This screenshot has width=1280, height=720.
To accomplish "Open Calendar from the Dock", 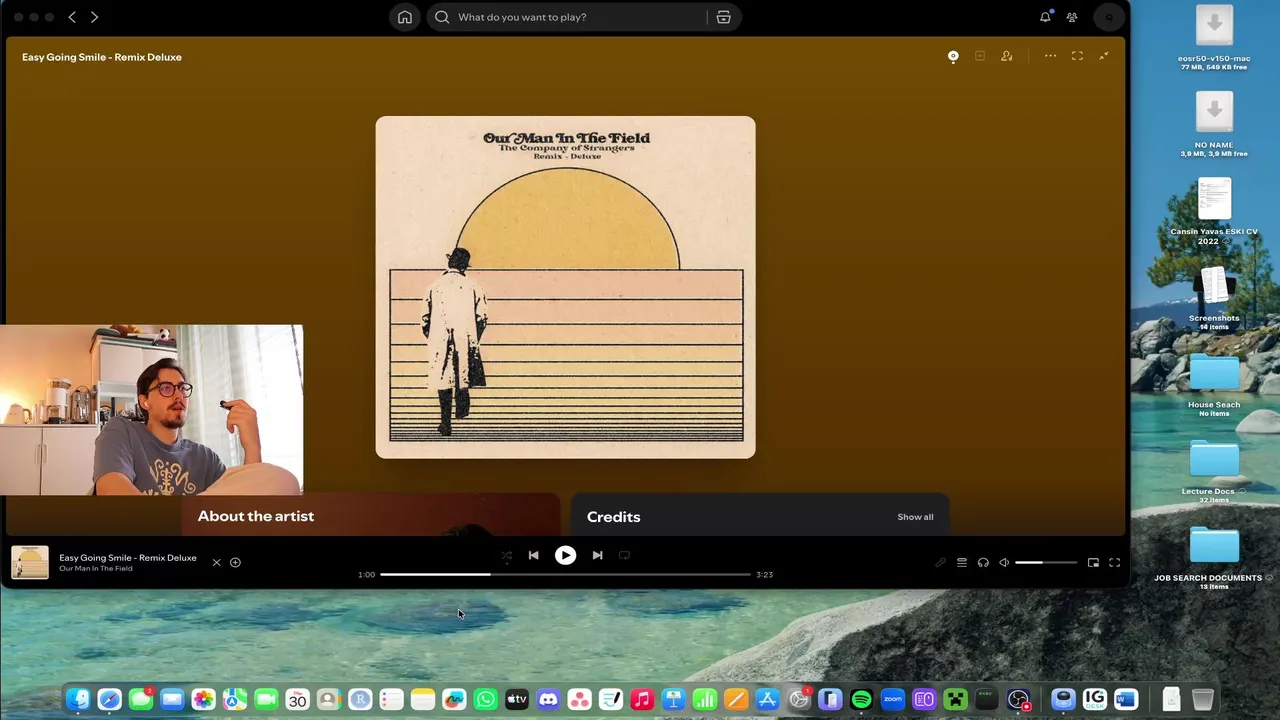I will click(297, 700).
